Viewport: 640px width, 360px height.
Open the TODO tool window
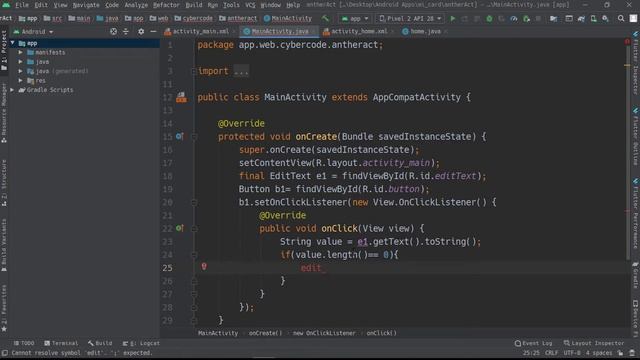click(x=24, y=343)
